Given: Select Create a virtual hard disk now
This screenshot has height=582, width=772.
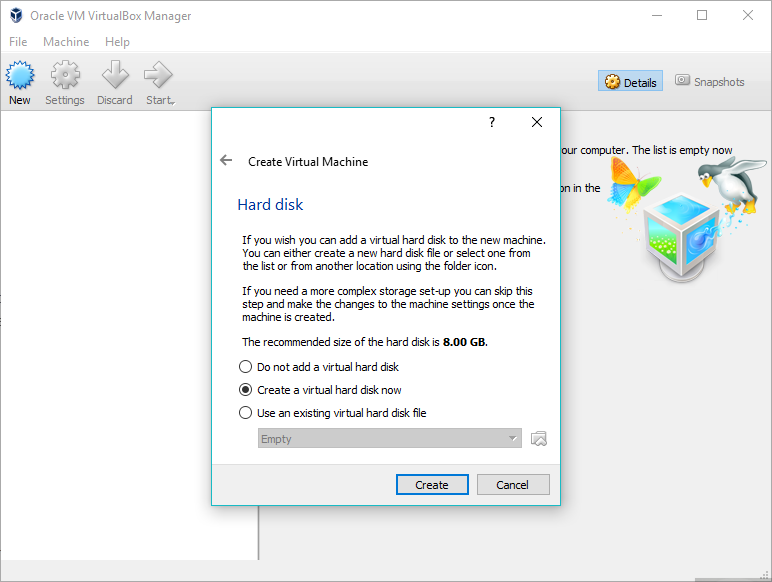Looking at the screenshot, I should click(320, 390).
